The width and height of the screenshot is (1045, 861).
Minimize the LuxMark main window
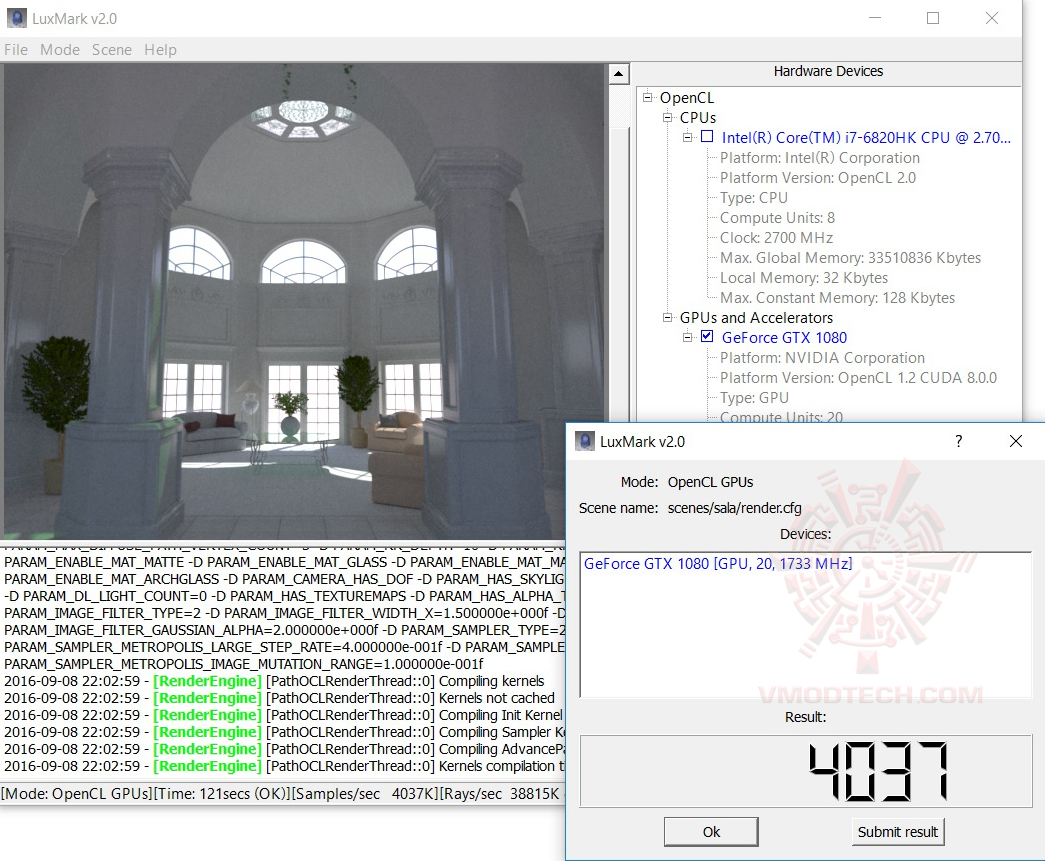tap(875, 18)
